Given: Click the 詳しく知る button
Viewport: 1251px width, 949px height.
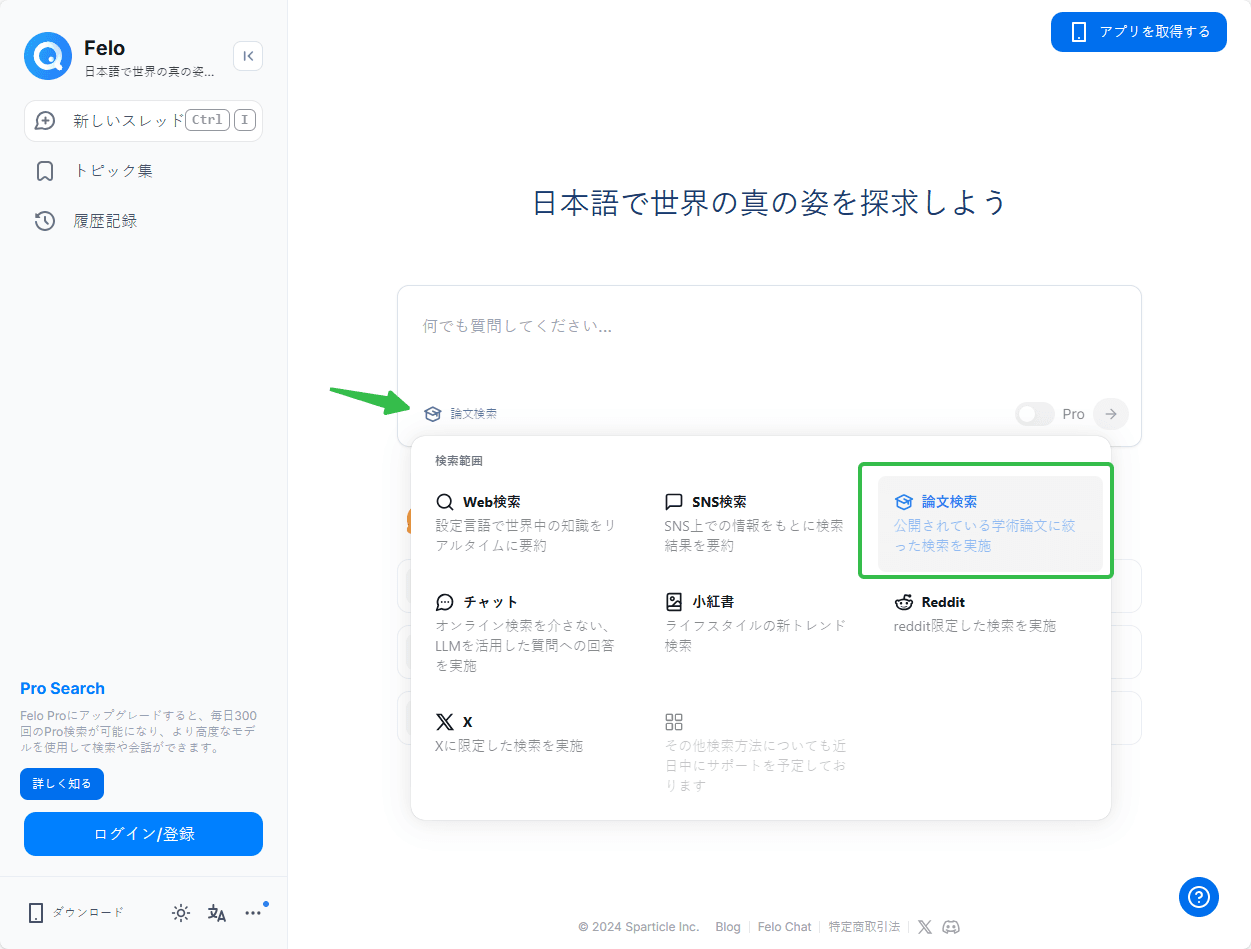Looking at the screenshot, I should point(62,784).
